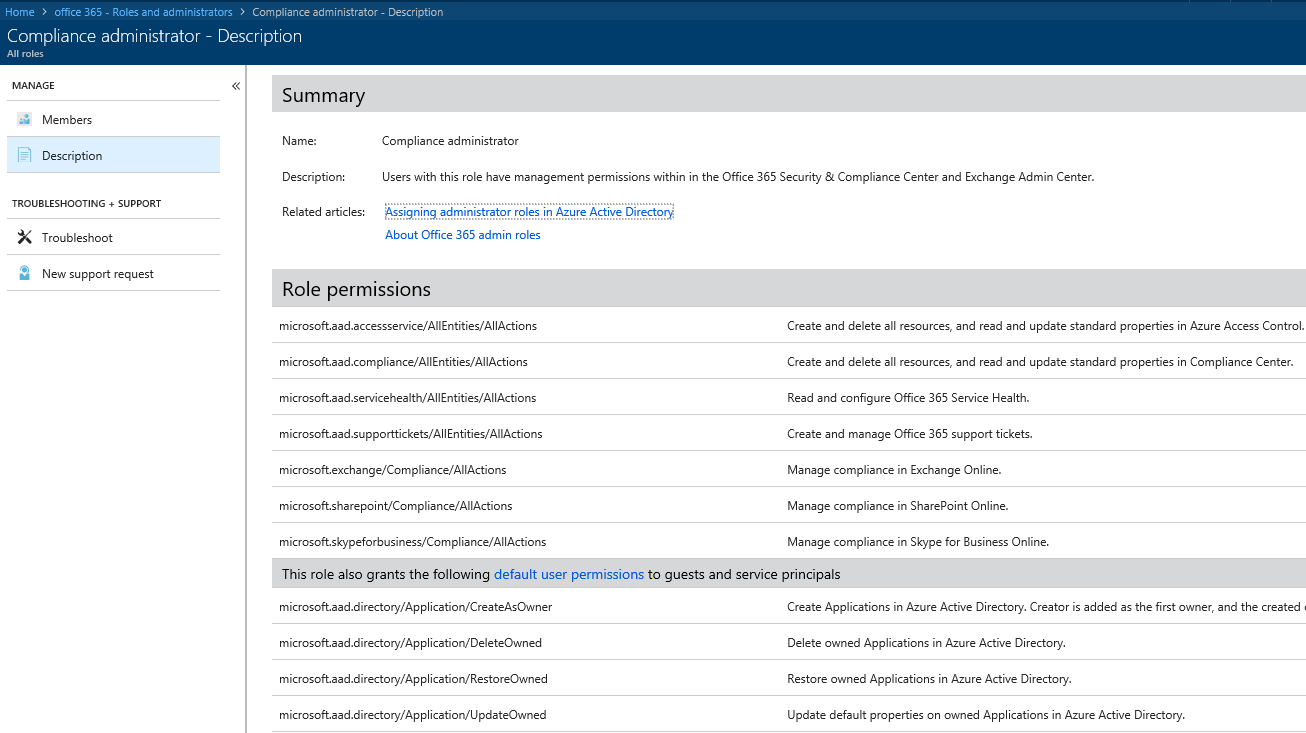Select the microsoft.exchange Compliance permission row
The width and height of the screenshot is (1306, 733).
393,470
